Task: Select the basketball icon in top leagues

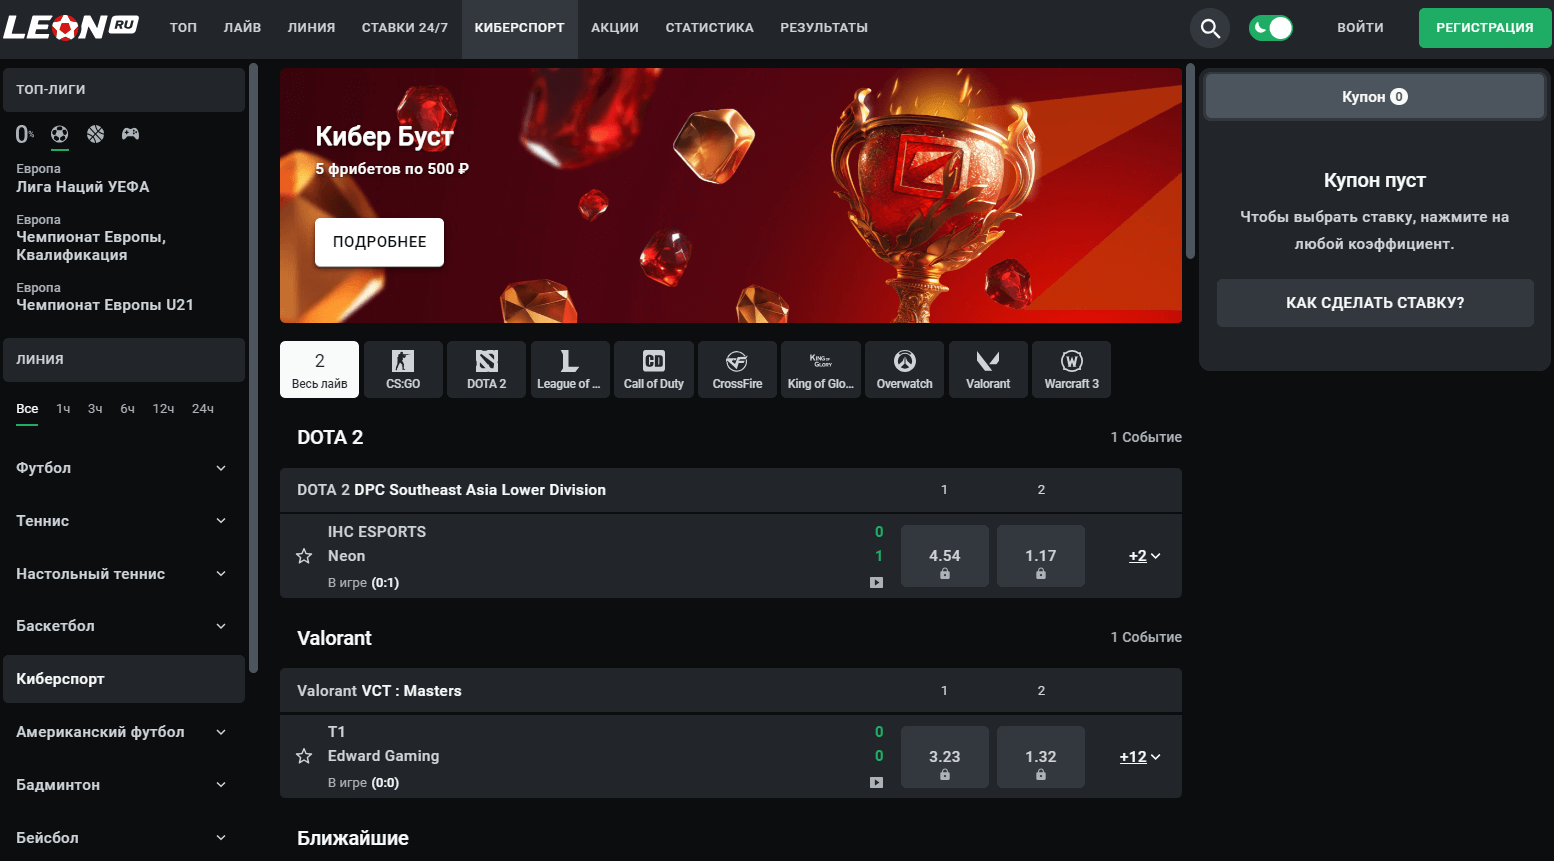Action: (95, 134)
